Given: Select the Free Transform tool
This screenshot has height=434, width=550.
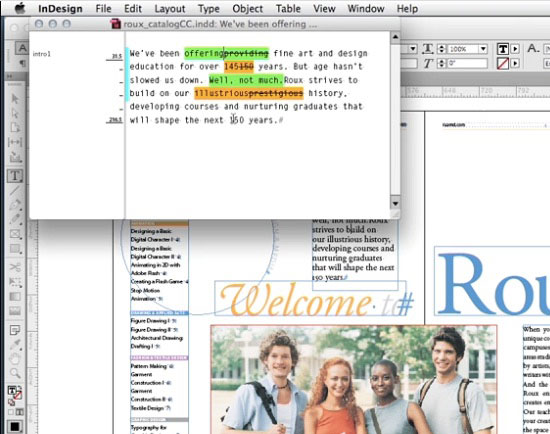Looking at the screenshot, I should (15, 282).
